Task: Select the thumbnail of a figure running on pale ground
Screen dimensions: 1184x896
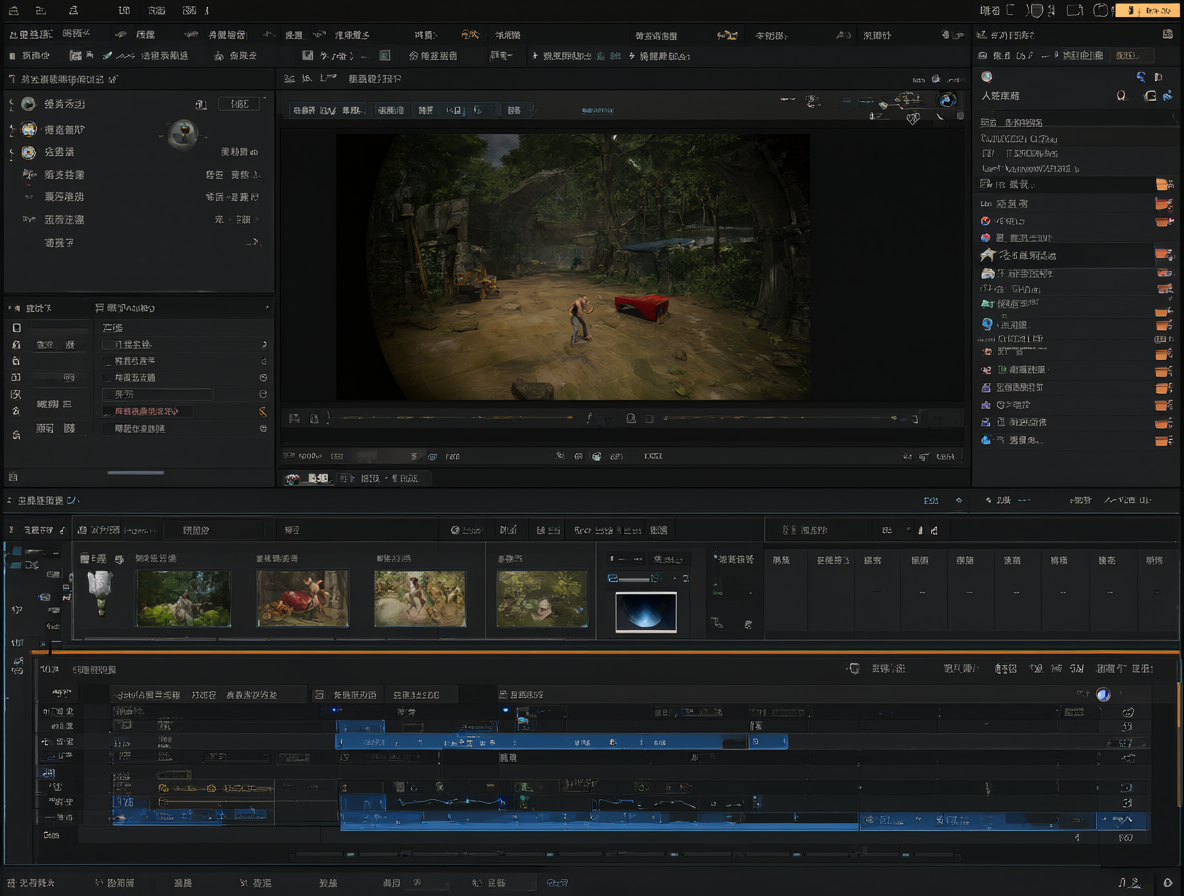Action: pyautogui.click(x=420, y=598)
